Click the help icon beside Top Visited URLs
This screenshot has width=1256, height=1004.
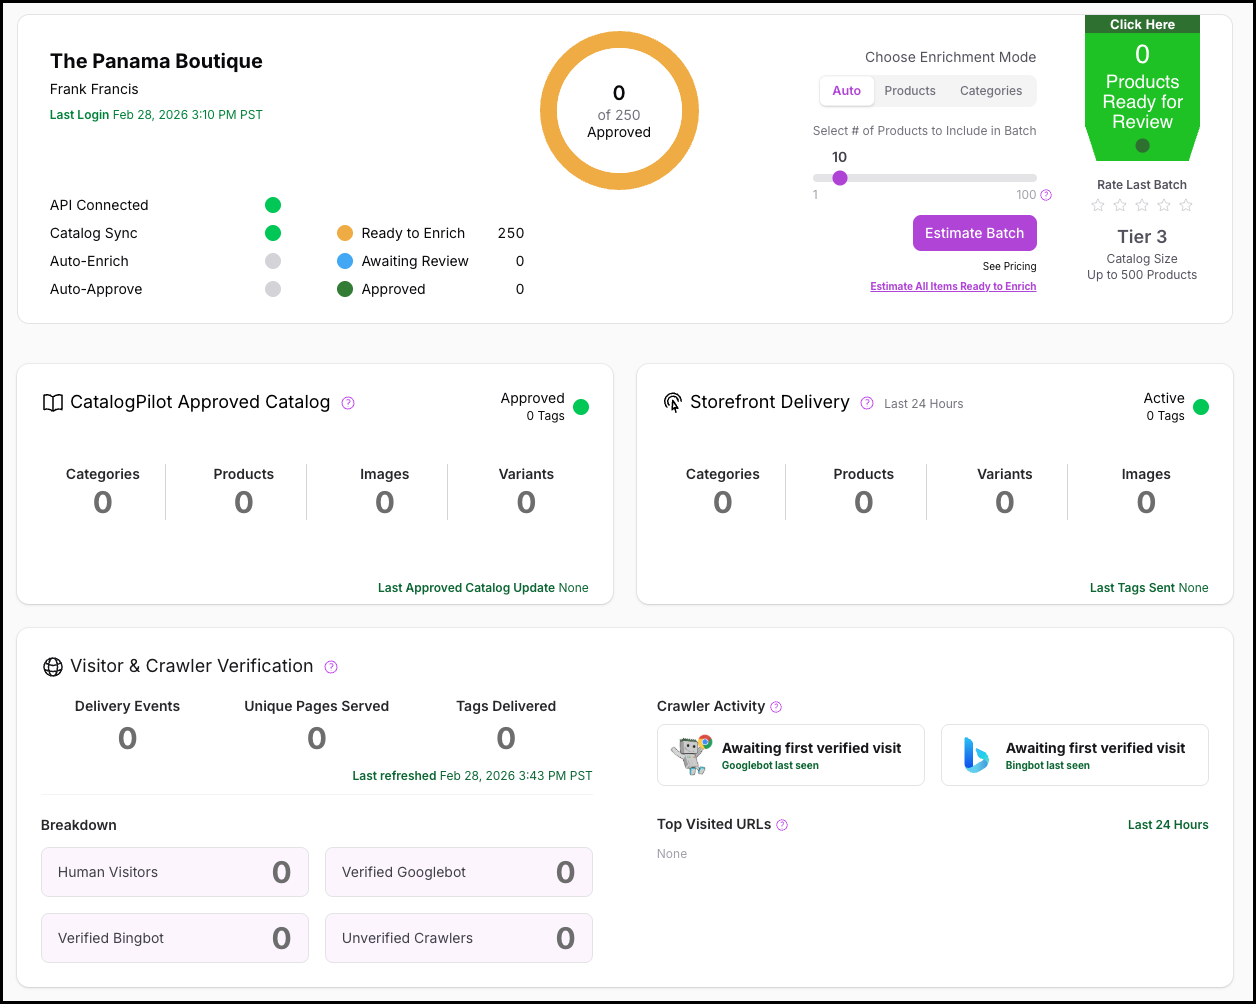pos(782,825)
